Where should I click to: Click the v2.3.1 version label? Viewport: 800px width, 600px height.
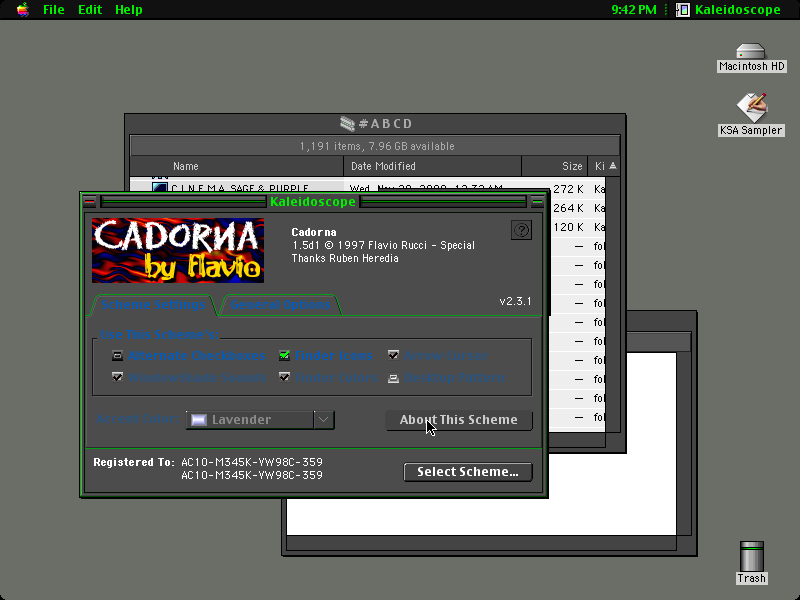coord(515,301)
